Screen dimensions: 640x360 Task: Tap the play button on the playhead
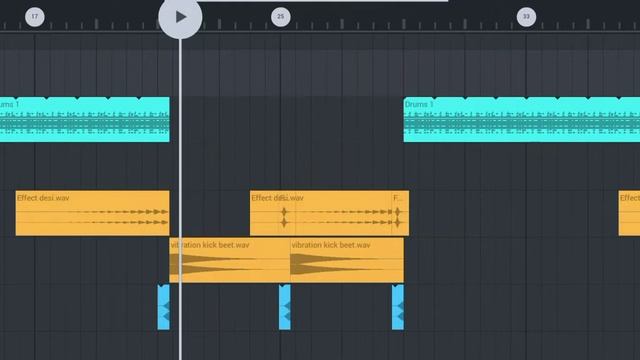click(180, 17)
